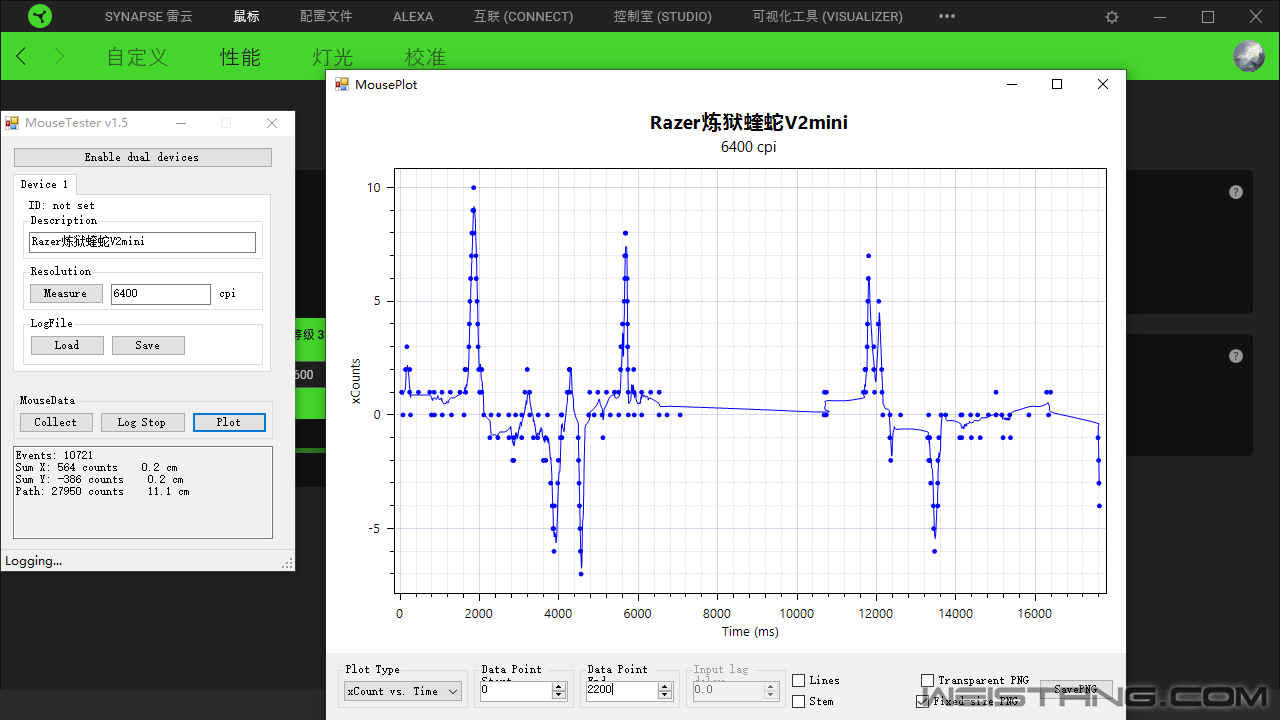This screenshot has width=1280, height=720.
Task: Open the ALEXA tab
Action: point(413,17)
